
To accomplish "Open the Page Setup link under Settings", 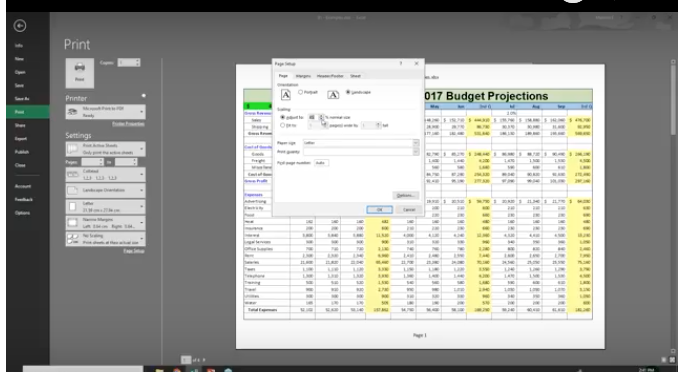I will pyautogui.click(x=134, y=251).
